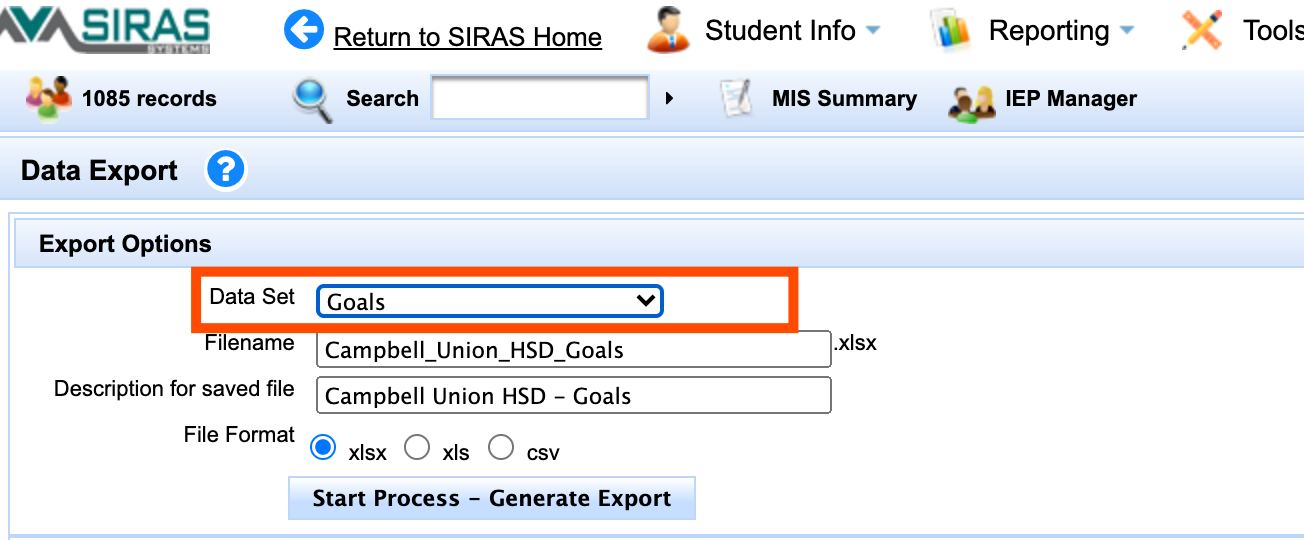Click the Reporting bar chart icon

[951, 30]
